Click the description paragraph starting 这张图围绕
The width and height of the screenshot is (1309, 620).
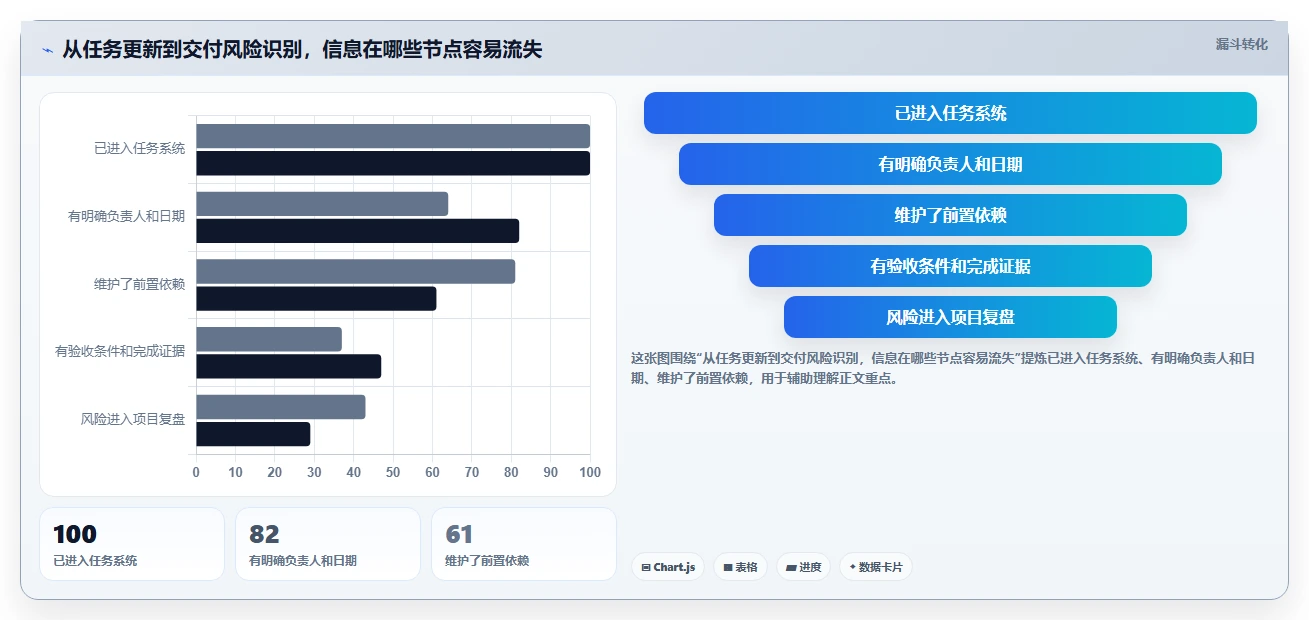coord(942,368)
